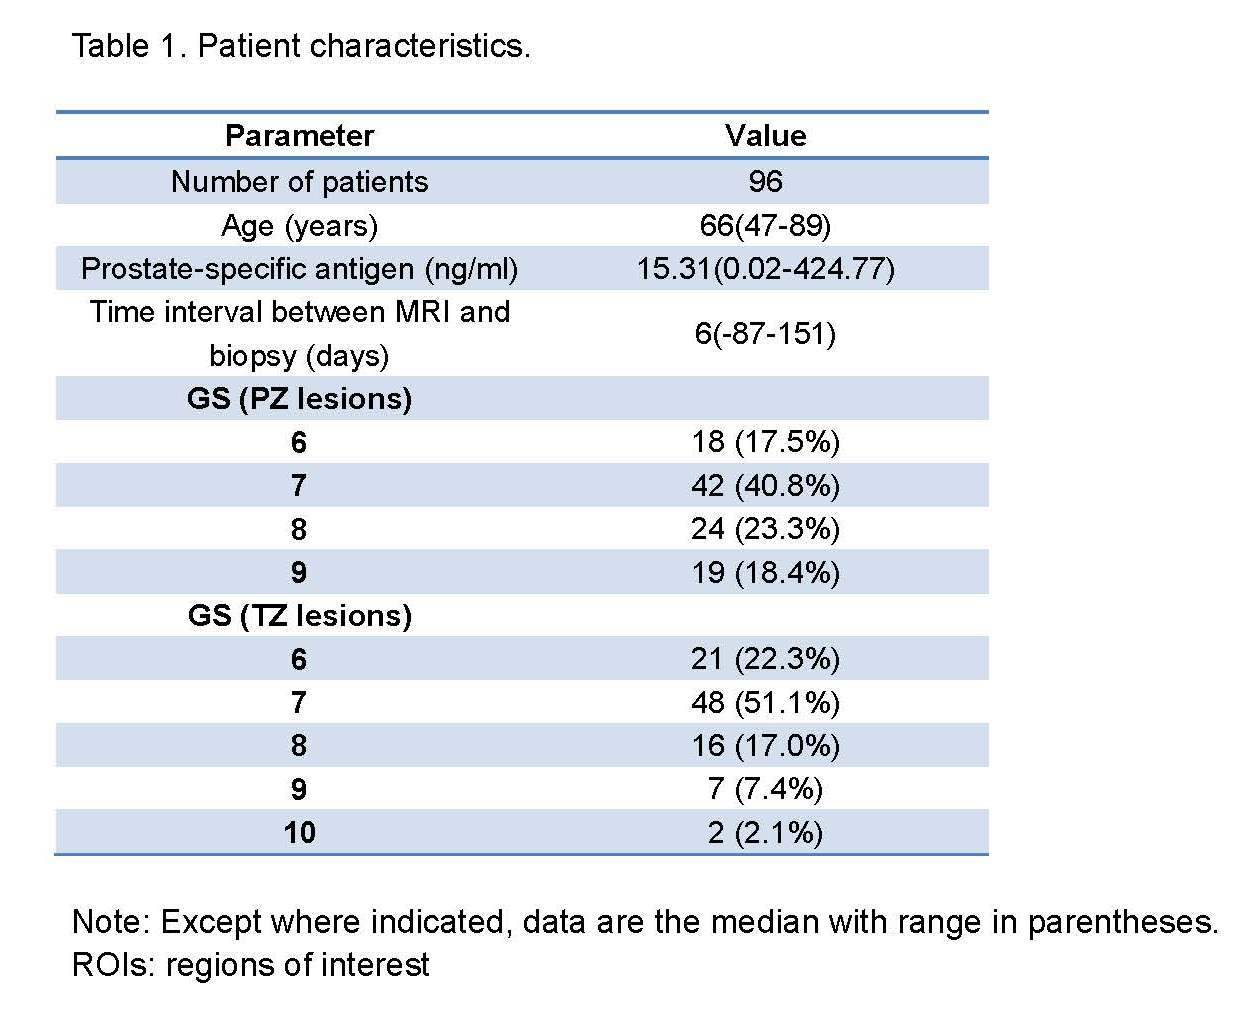Viewport: 1249px width, 1011px height.
Task: Select the "Prostate-specific antigen (ng/ml)" label
Action: click(299, 268)
